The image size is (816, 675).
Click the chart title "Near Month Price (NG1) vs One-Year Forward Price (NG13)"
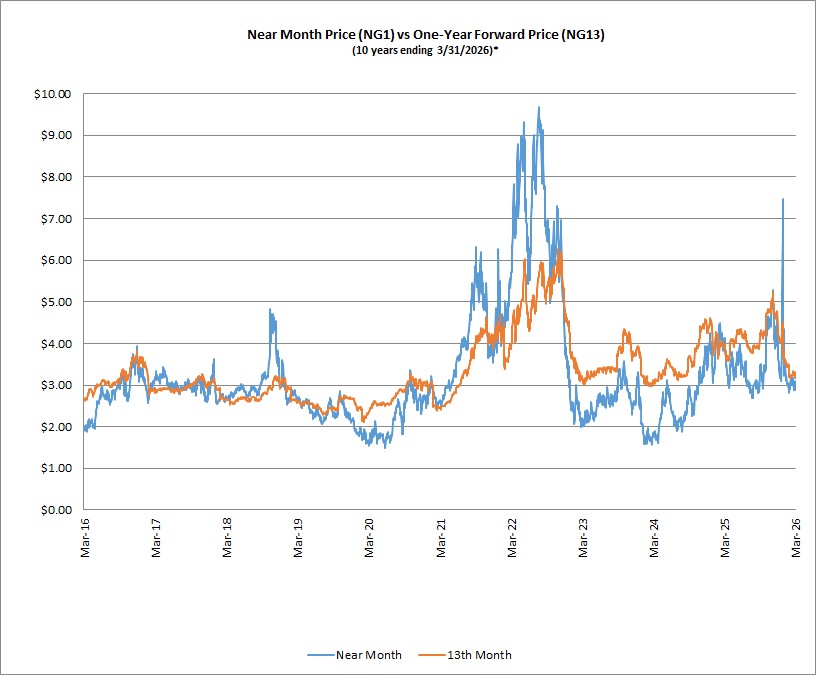(x=426, y=35)
